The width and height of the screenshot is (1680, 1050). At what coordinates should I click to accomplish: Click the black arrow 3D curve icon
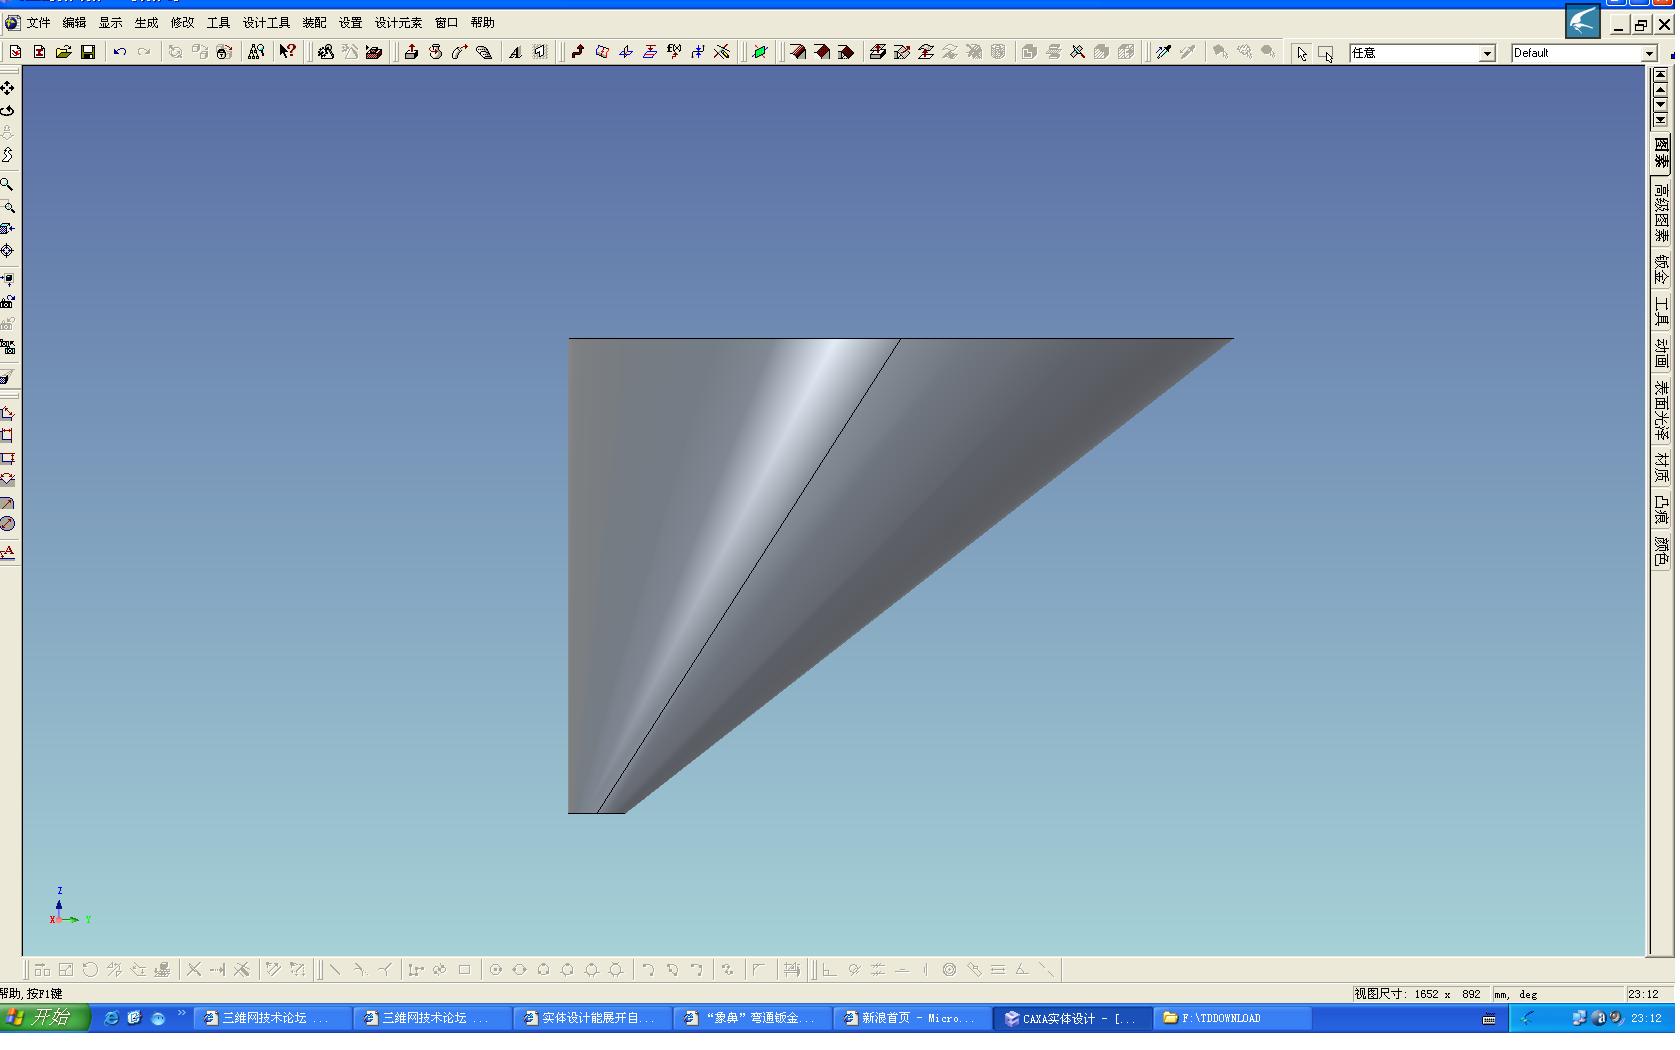[x=577, y=52]
